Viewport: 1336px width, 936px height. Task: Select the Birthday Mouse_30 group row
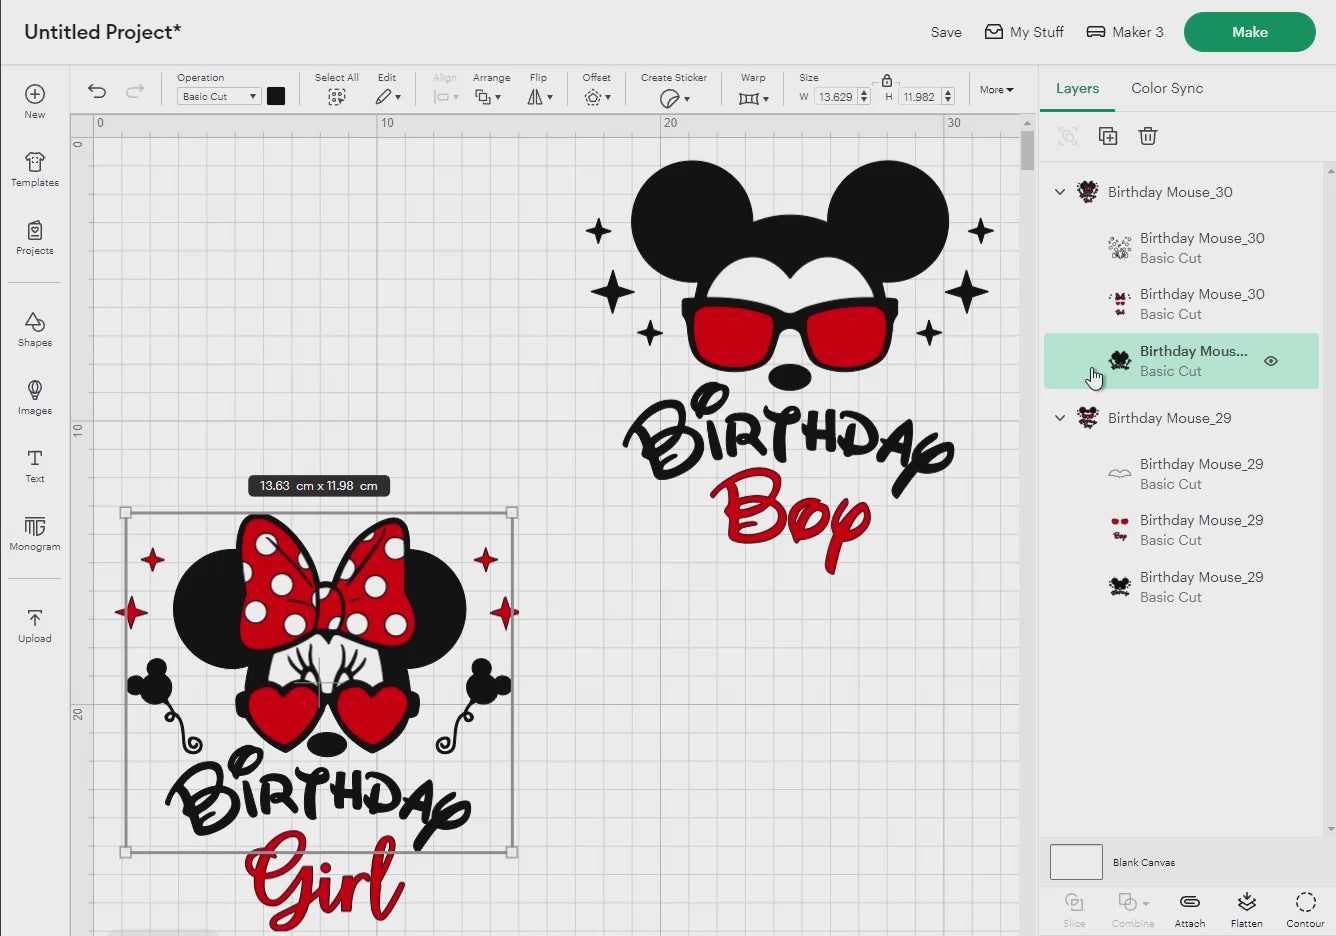pos(1181,192)
